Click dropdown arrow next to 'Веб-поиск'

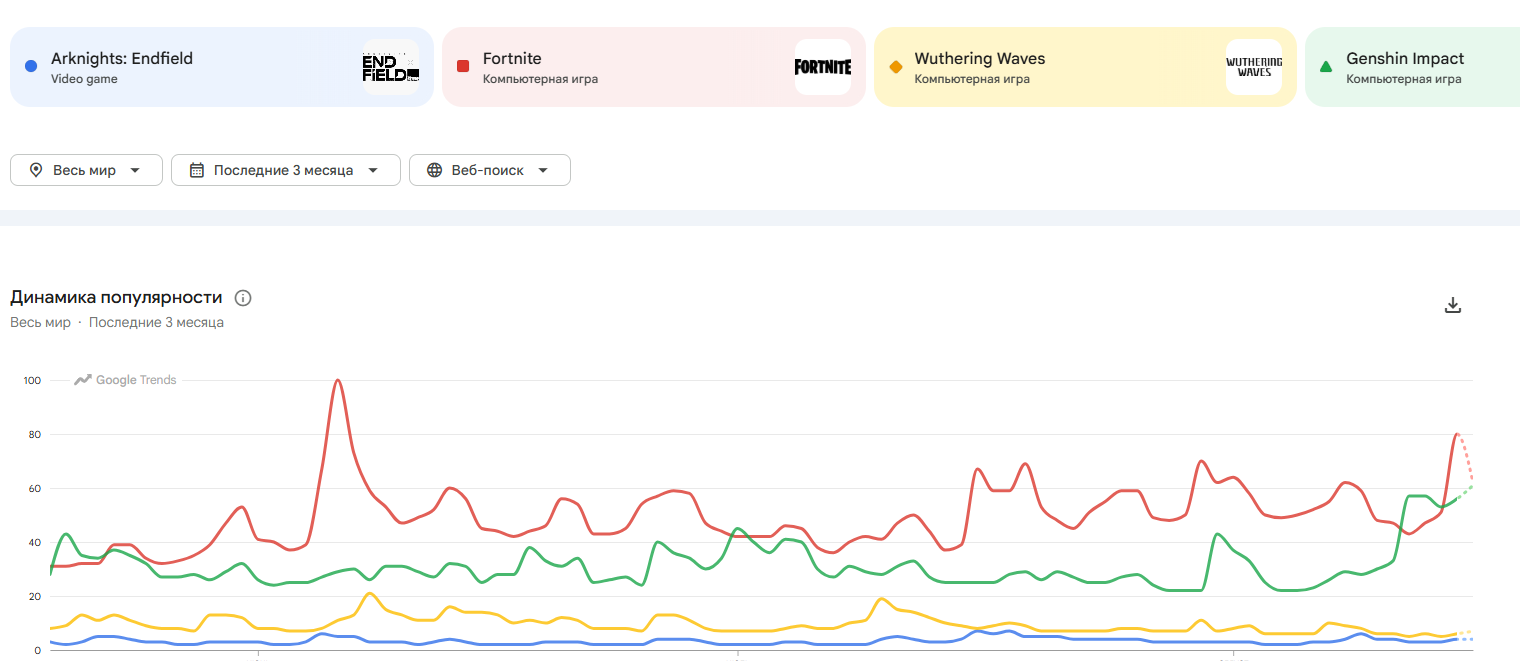tap(543, 170)
